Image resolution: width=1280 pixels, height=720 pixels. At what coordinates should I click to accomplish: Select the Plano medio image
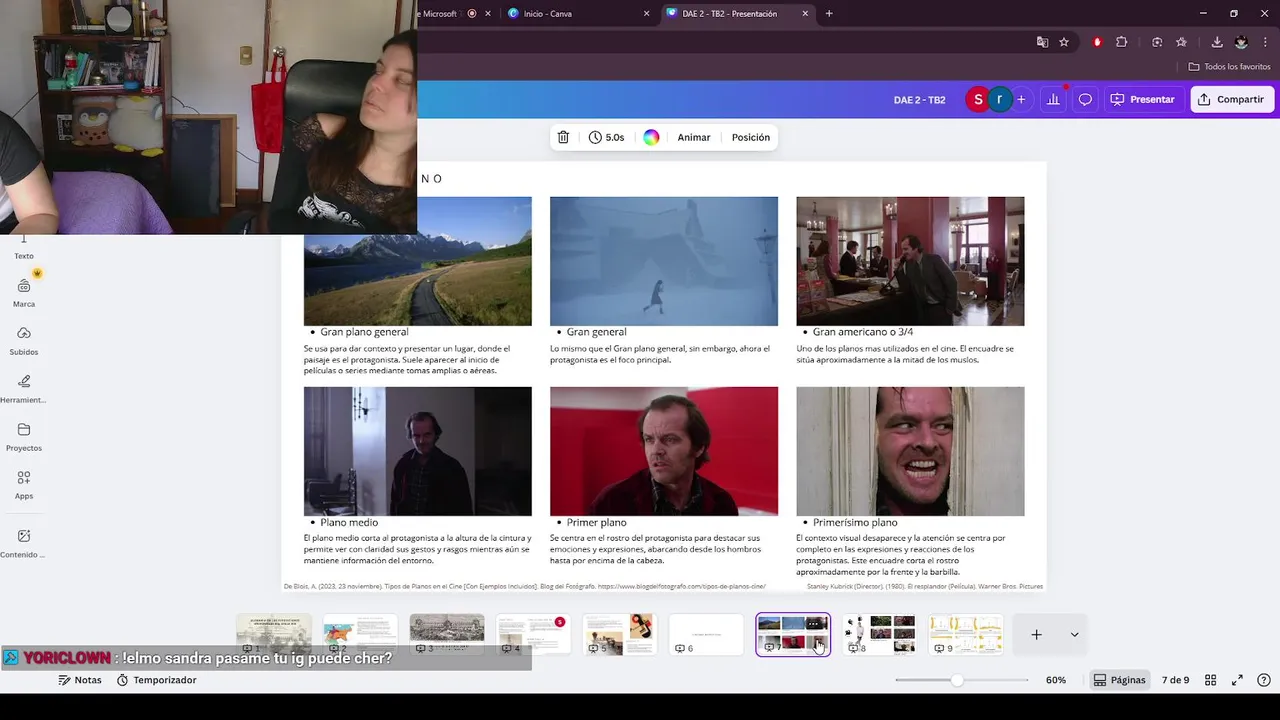[x=418, y=451]
